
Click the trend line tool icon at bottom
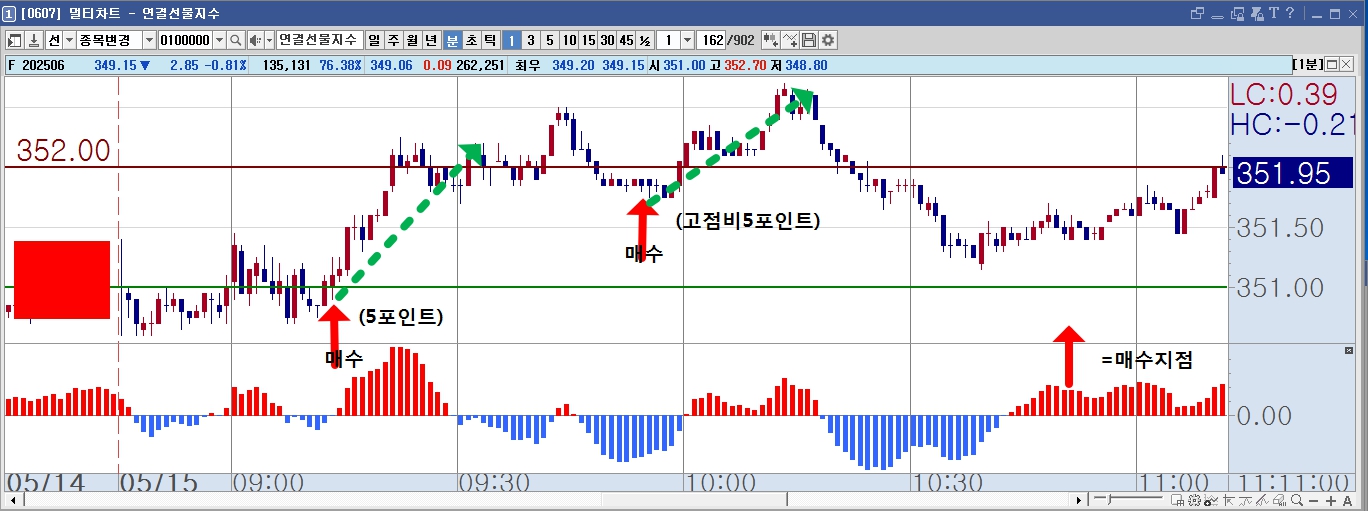(1245, 500)
